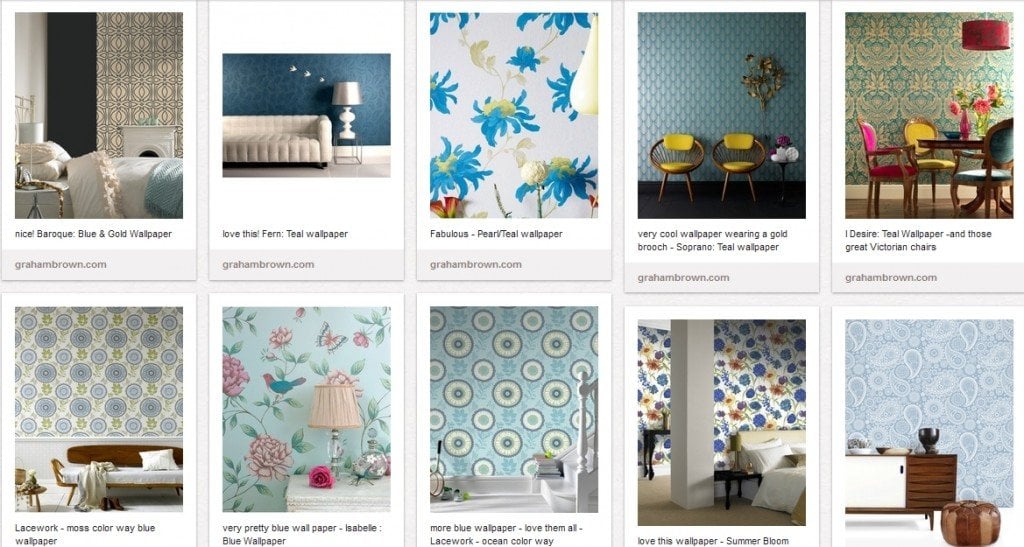This screenshot has width=1024, height=547.
Task: Click grahambrown.com link under Fern pin
Action: (268, 264)
